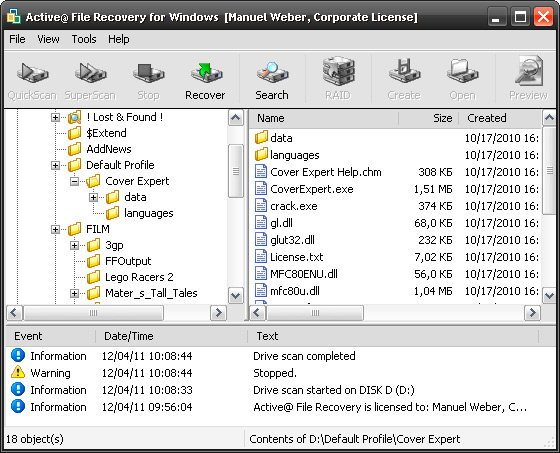The height and width of the screenshot is (453, 560).
Task: Sort file list by Size column
Action: point(428,118)
